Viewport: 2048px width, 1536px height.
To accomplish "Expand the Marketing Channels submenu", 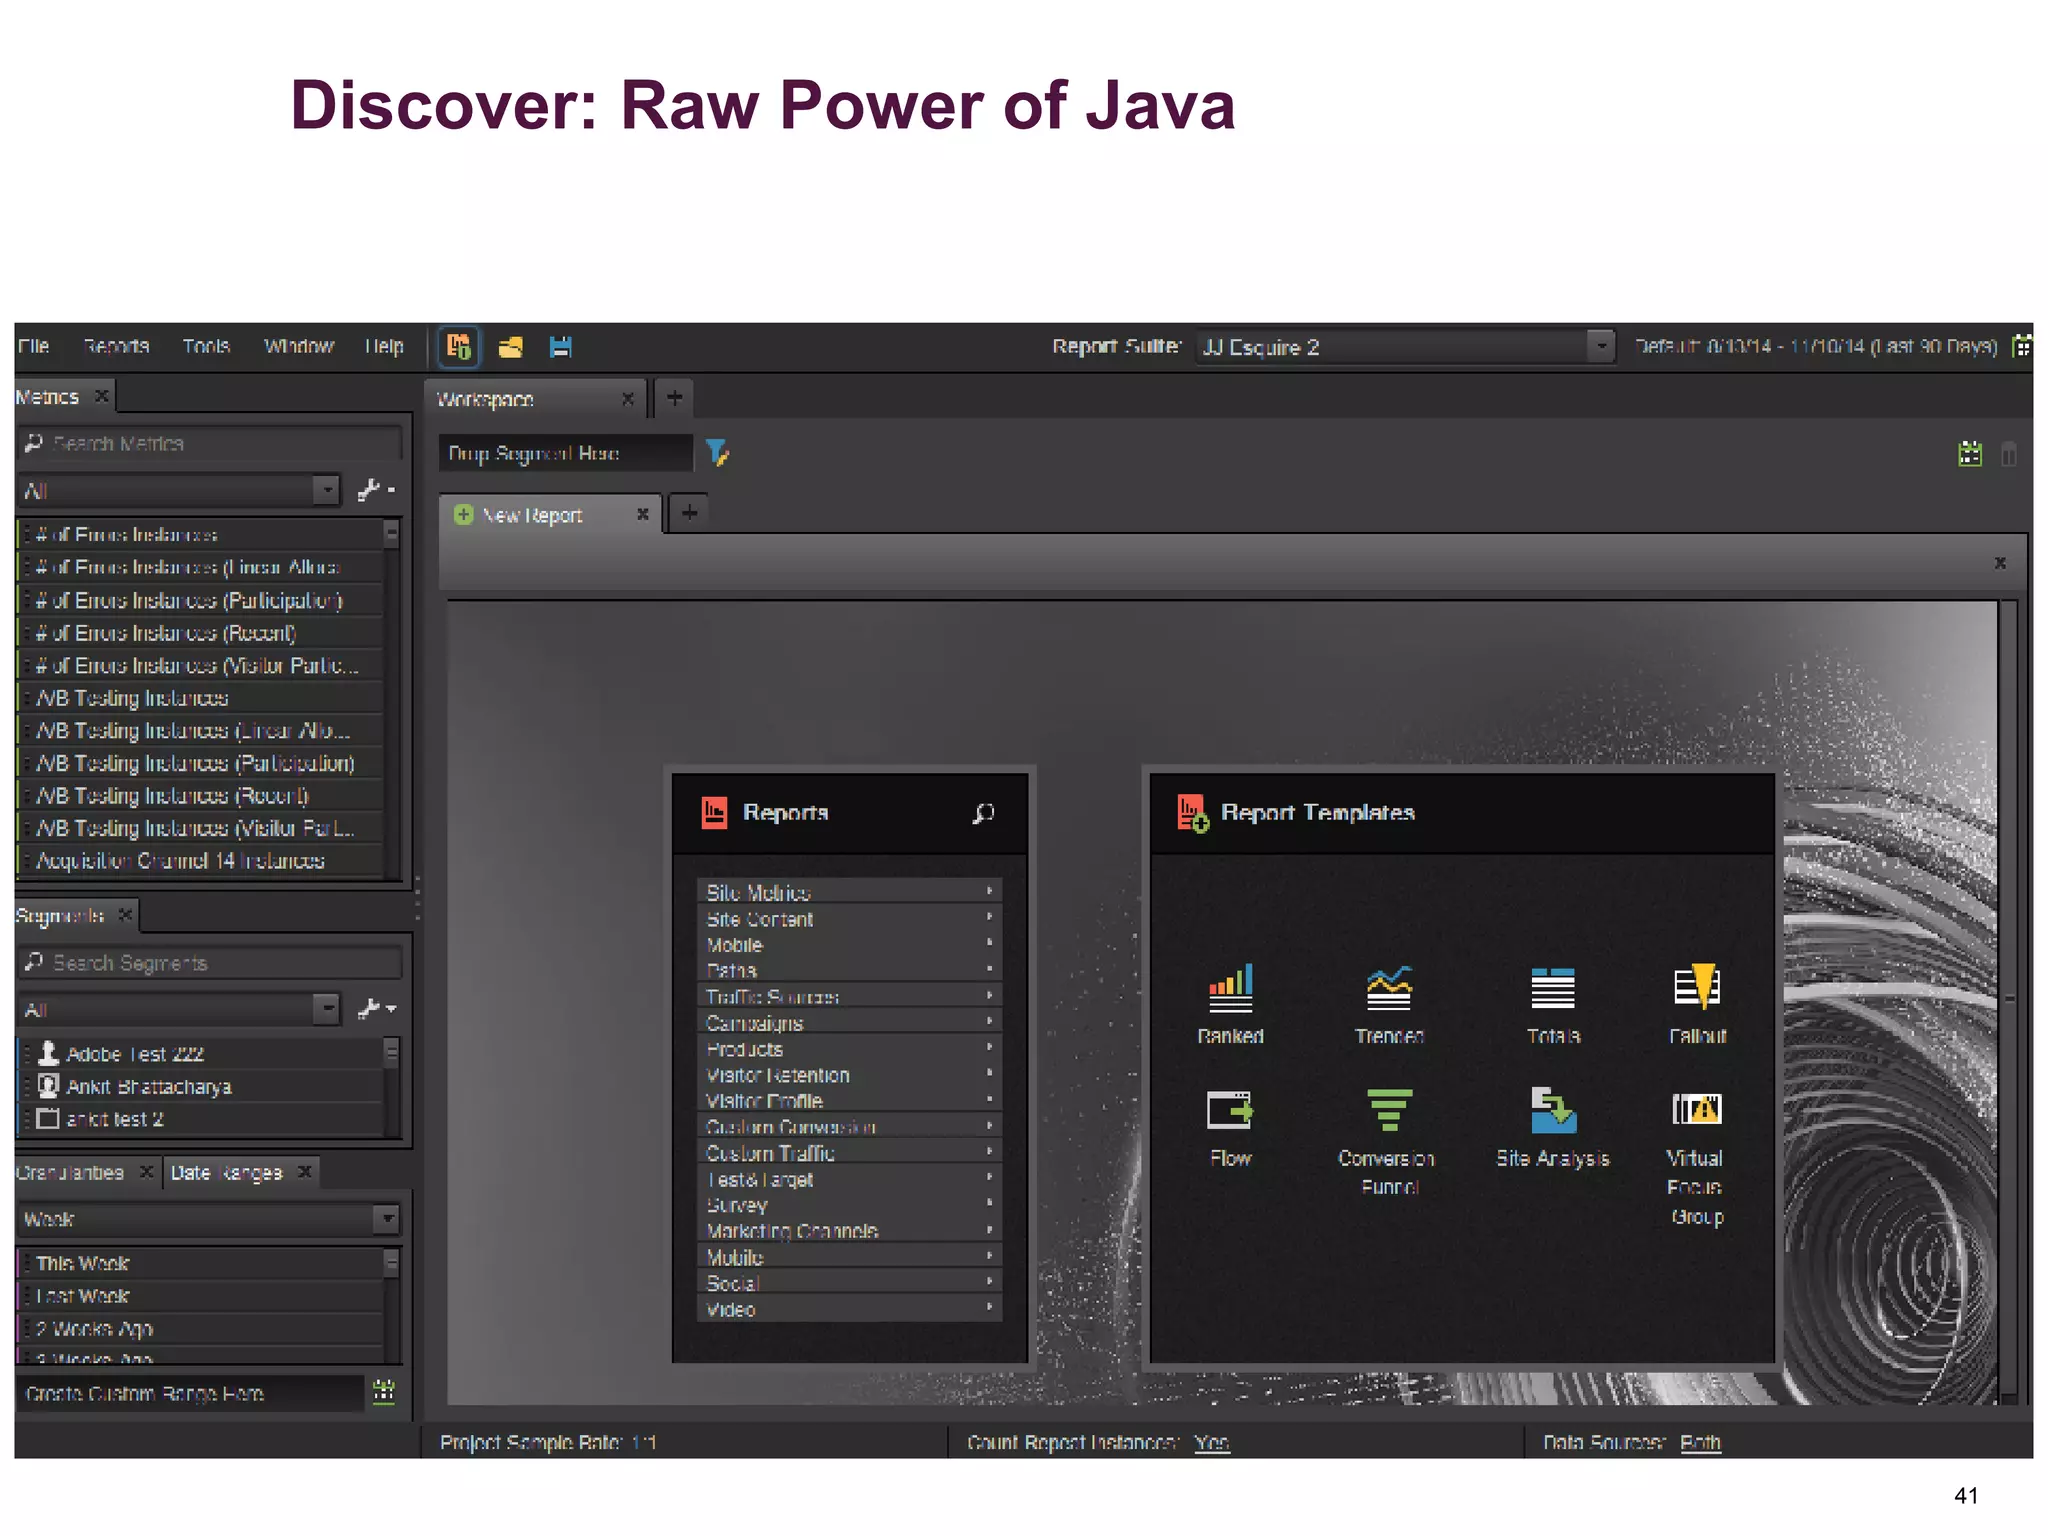I will [x=850, y=1230].
